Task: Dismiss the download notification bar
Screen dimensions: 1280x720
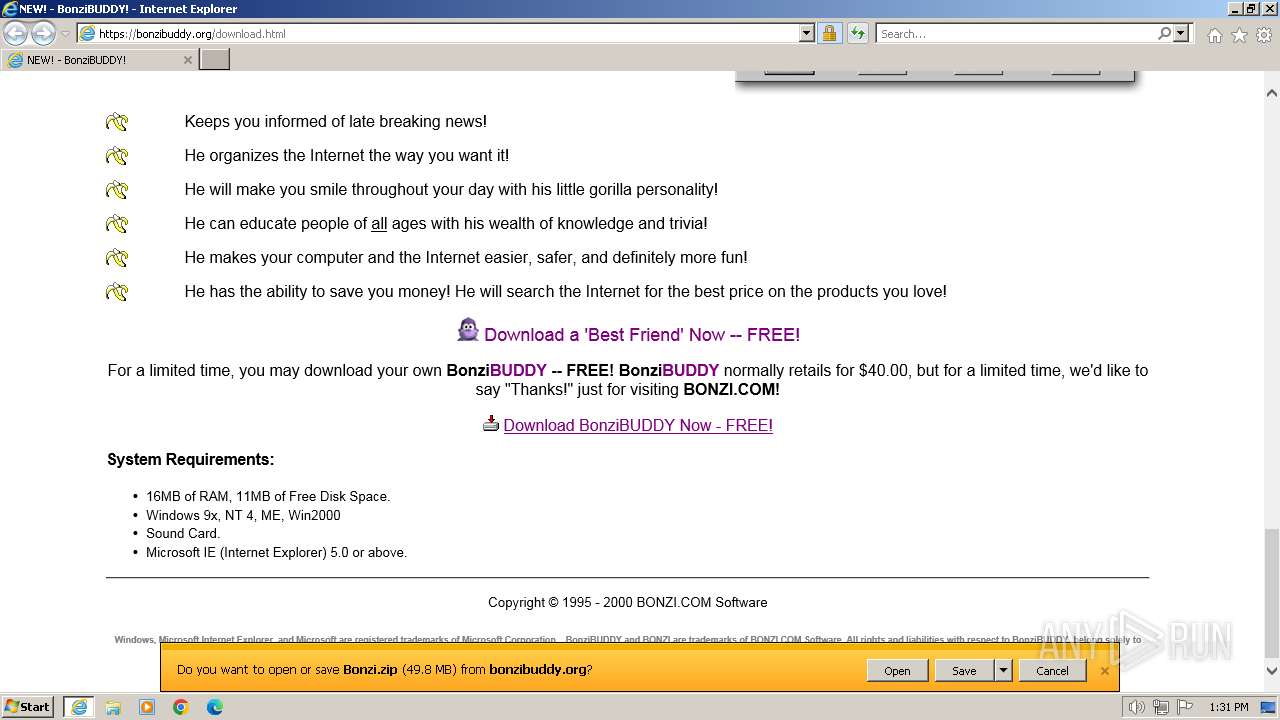Action: coord(1105,671)
